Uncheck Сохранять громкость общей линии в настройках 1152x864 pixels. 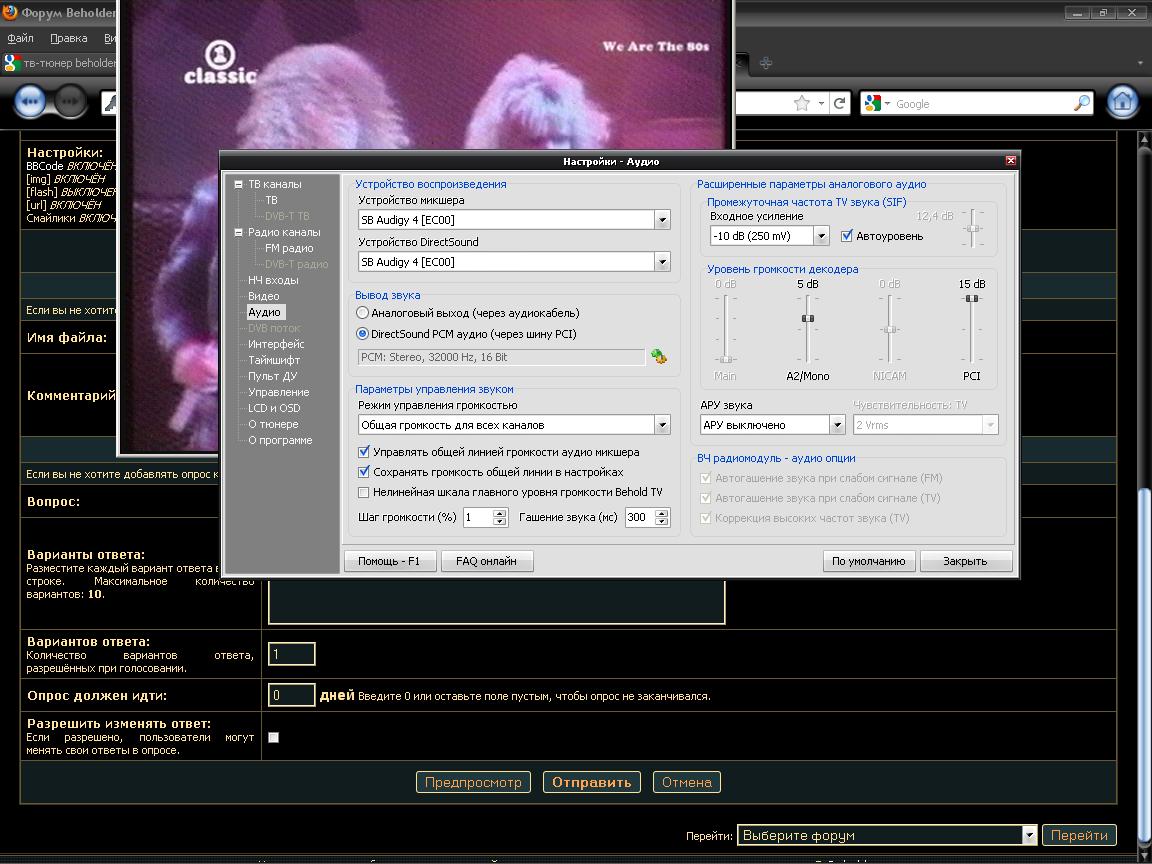pyautogui.click(x=364, y=472)
